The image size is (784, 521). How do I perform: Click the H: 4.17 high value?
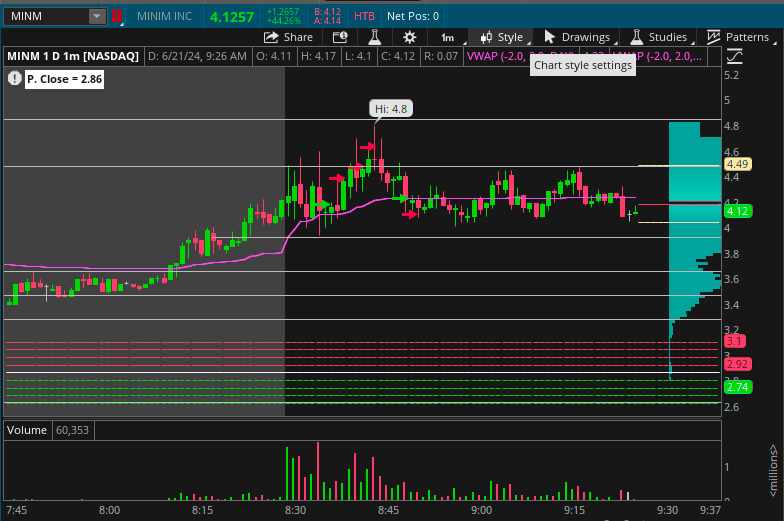click(x=318, y=56)
